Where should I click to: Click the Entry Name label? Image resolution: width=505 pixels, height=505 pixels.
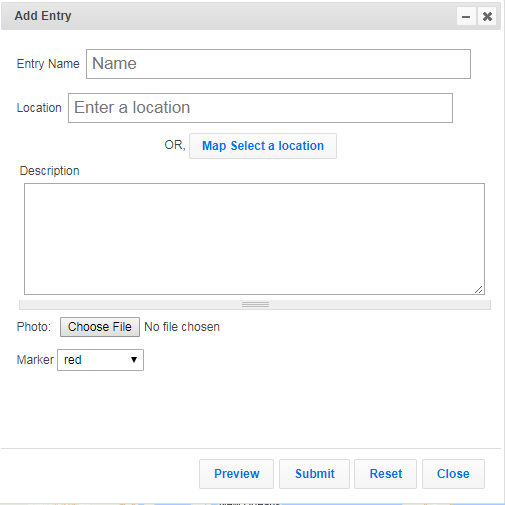click(48, 64)
